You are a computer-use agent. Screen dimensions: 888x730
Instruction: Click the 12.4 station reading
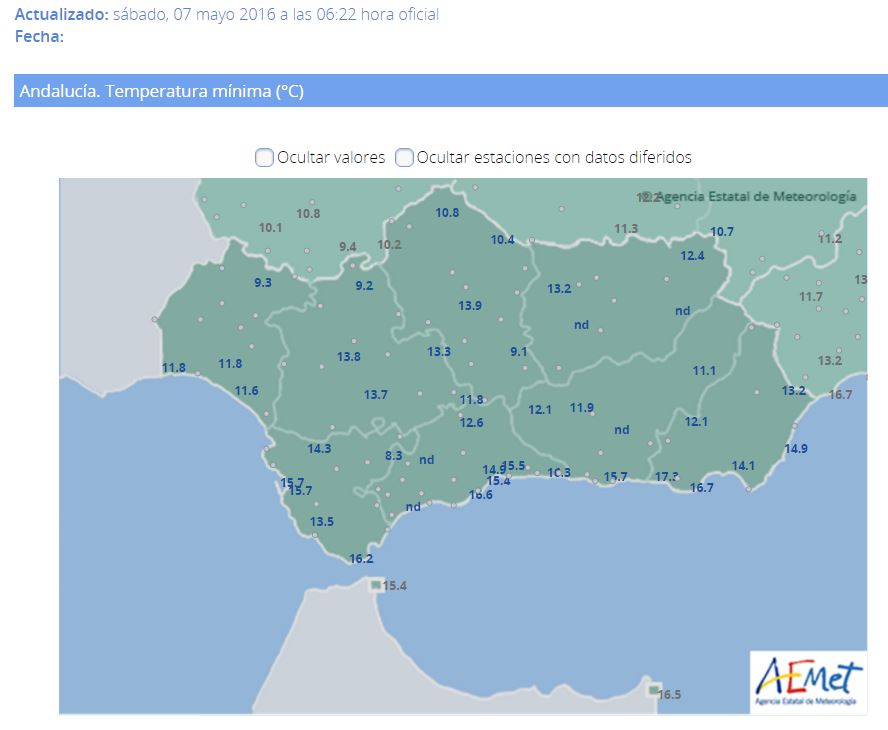tap(692, 256)
